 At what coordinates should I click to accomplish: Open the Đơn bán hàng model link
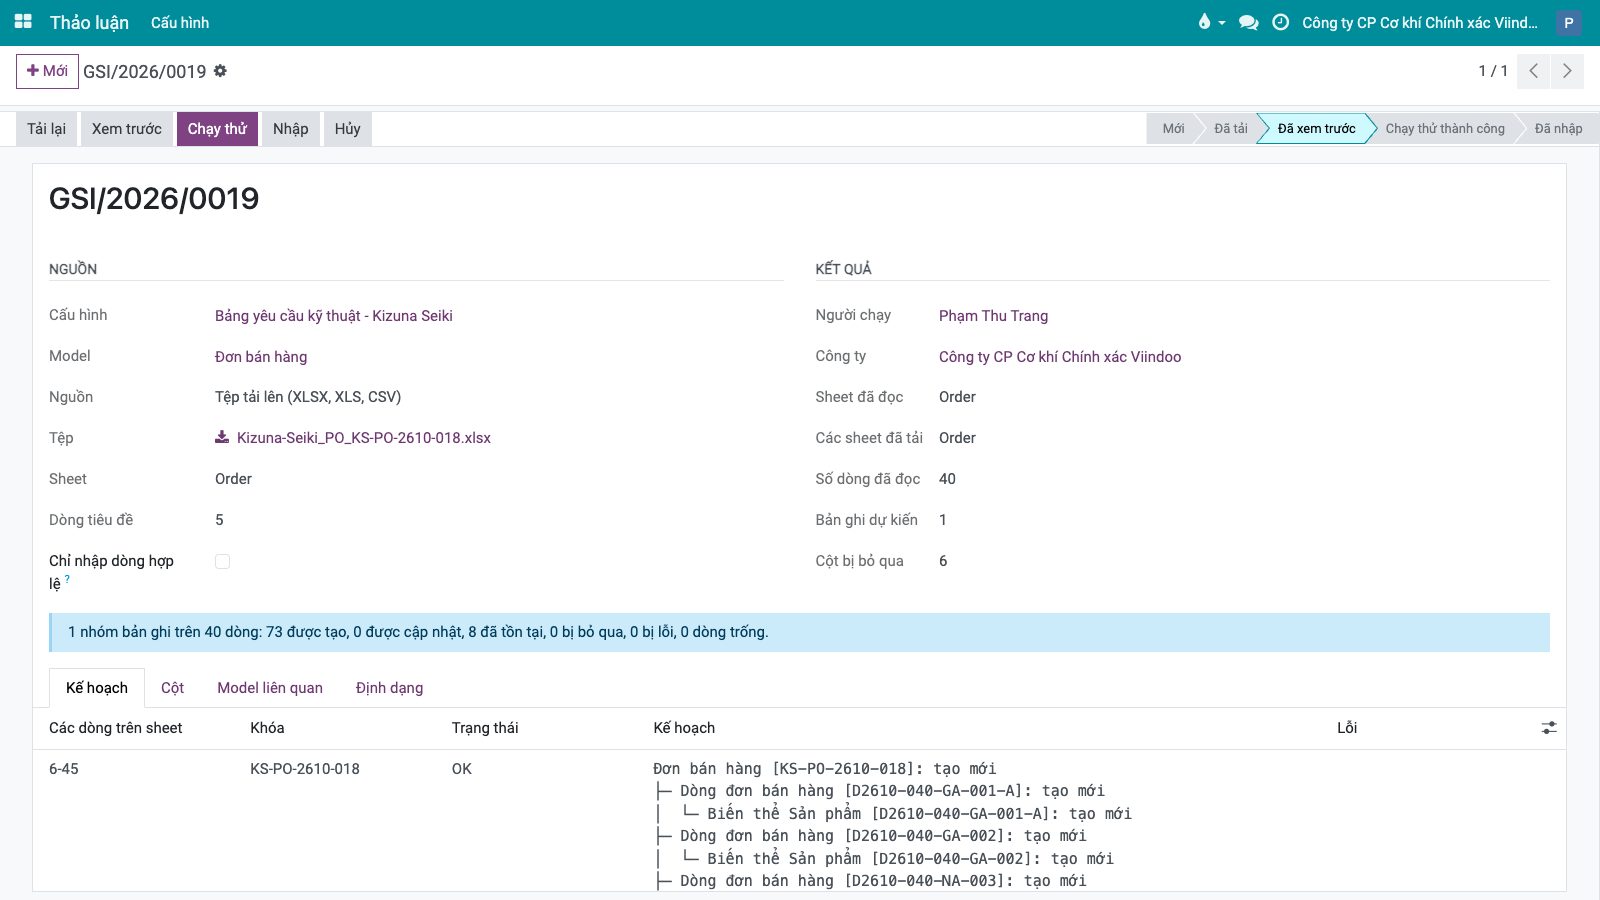[261, 357]
